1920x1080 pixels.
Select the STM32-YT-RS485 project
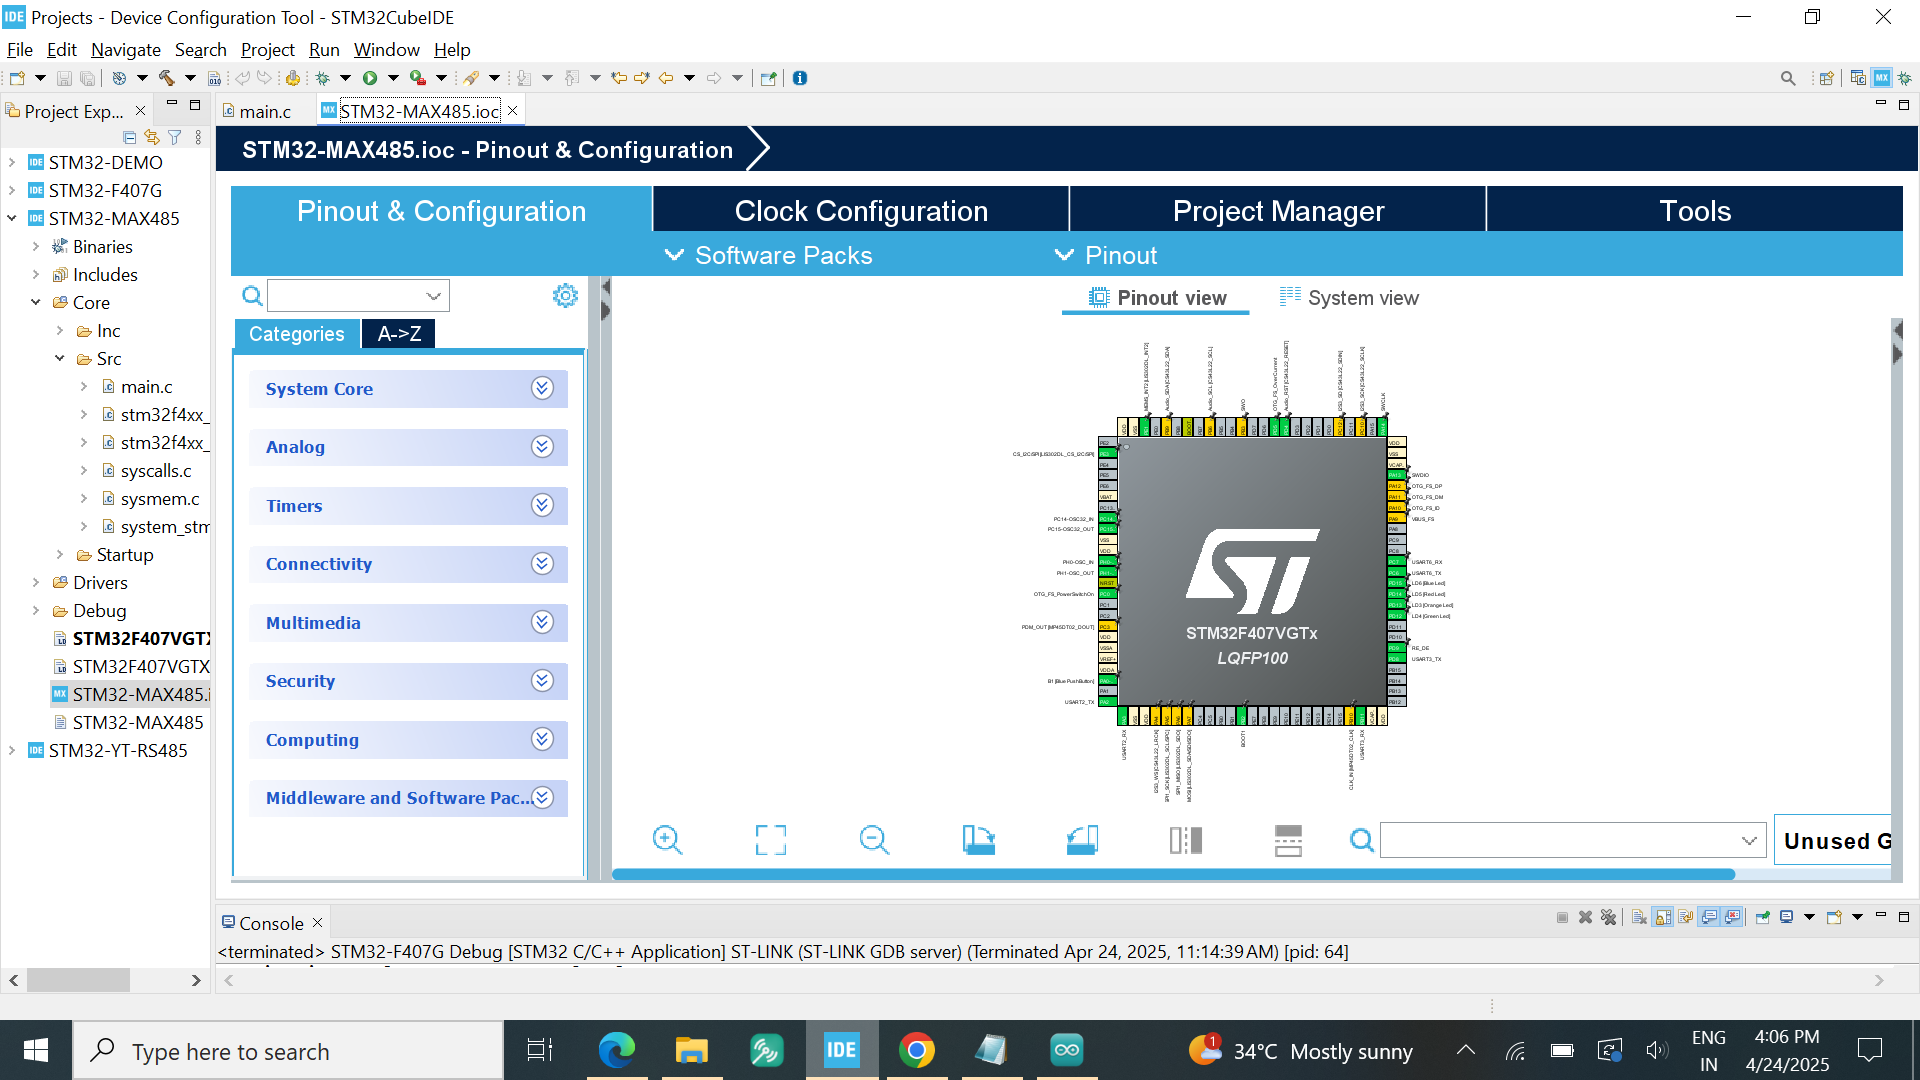(117, 750)
